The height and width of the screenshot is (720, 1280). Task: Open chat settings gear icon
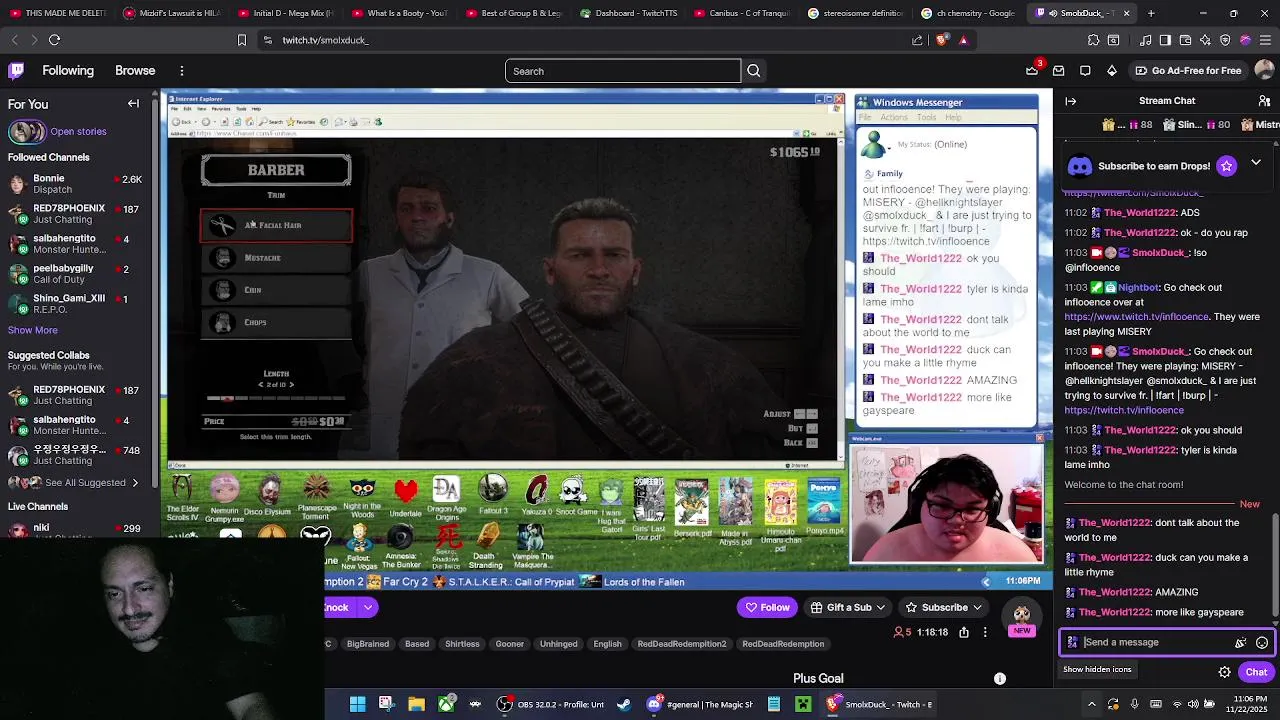pyautogui.click(x=1224, y=672)
